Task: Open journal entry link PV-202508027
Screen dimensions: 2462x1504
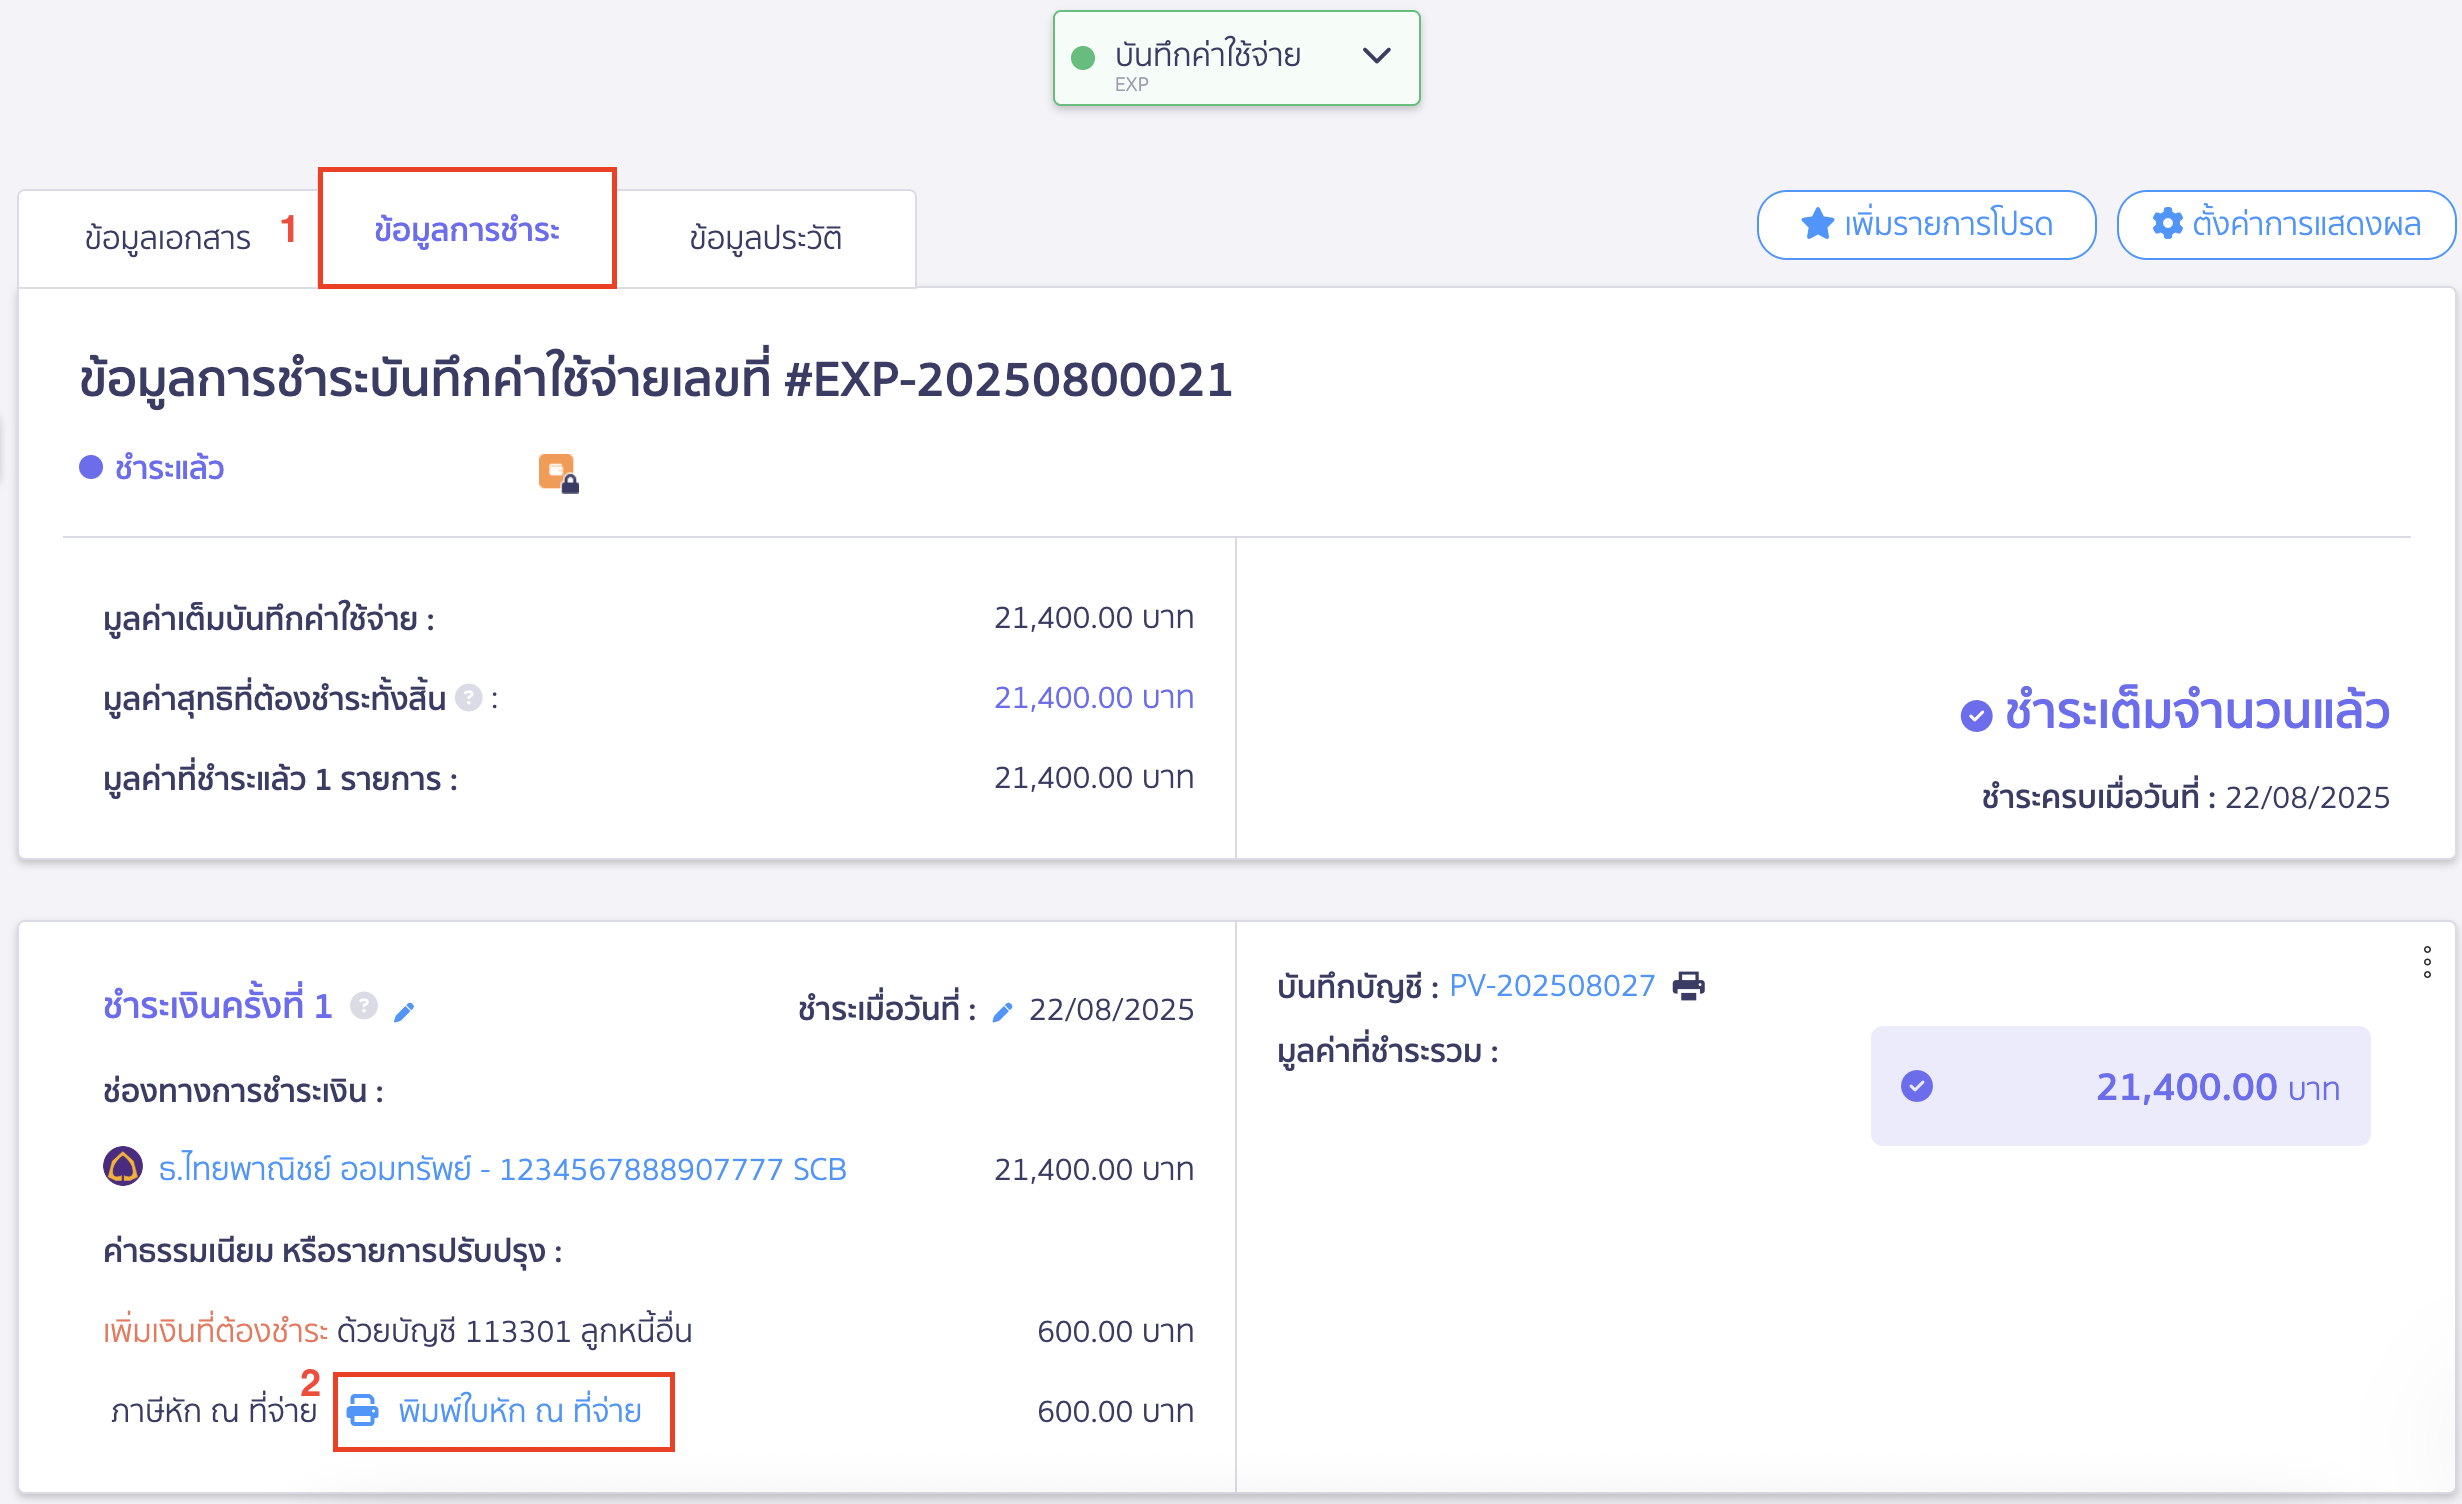Action: 1552,986
